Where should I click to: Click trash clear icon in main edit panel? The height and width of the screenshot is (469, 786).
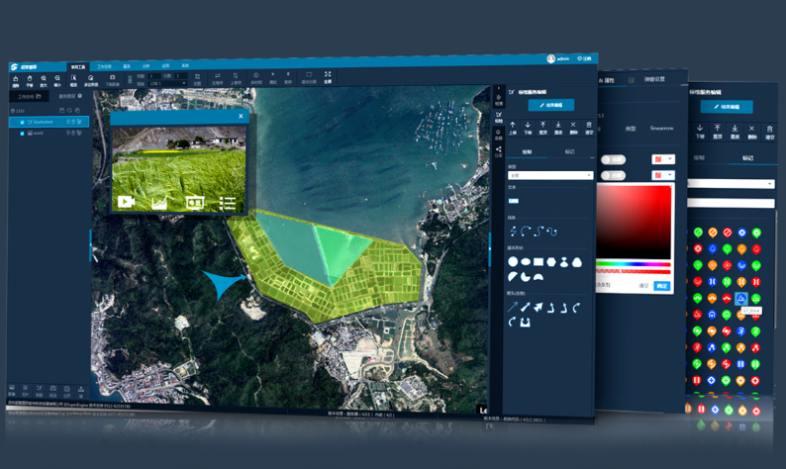pyautogui.click(x=589, y=127)
